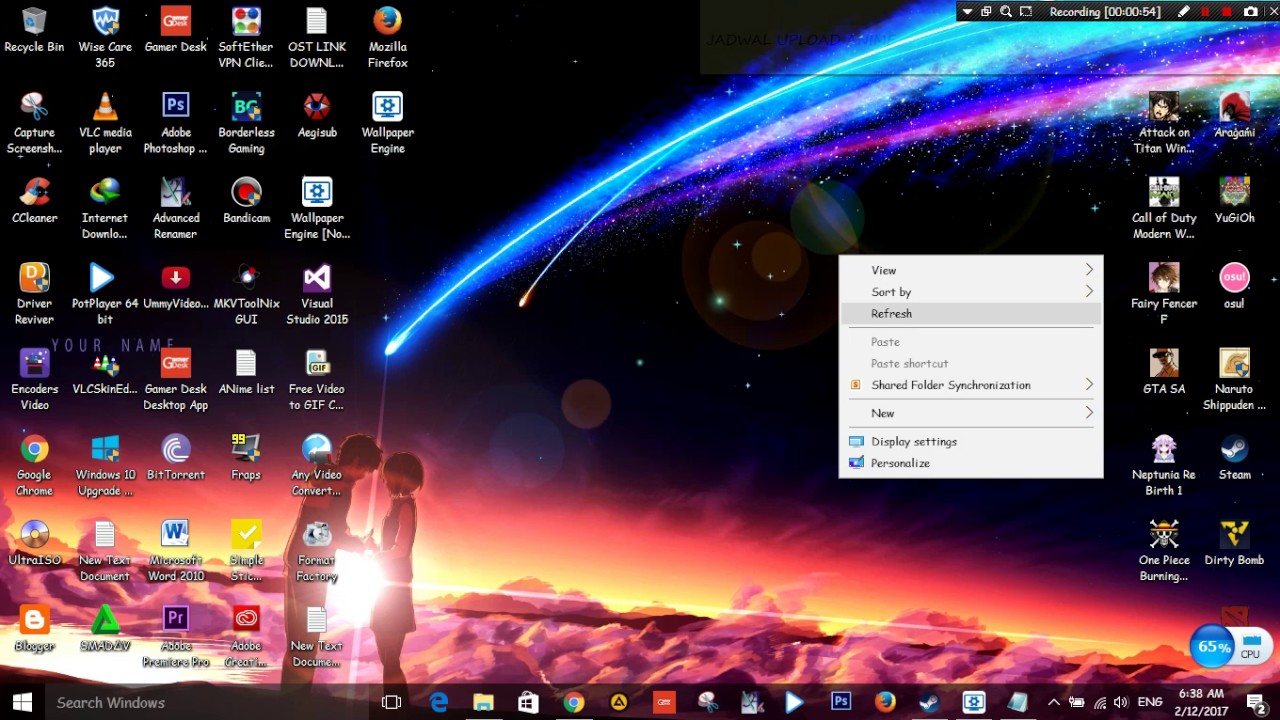Select the Dirty Bomb desktop icon
Screen dimensions: 1280x720
point(1234,543)
